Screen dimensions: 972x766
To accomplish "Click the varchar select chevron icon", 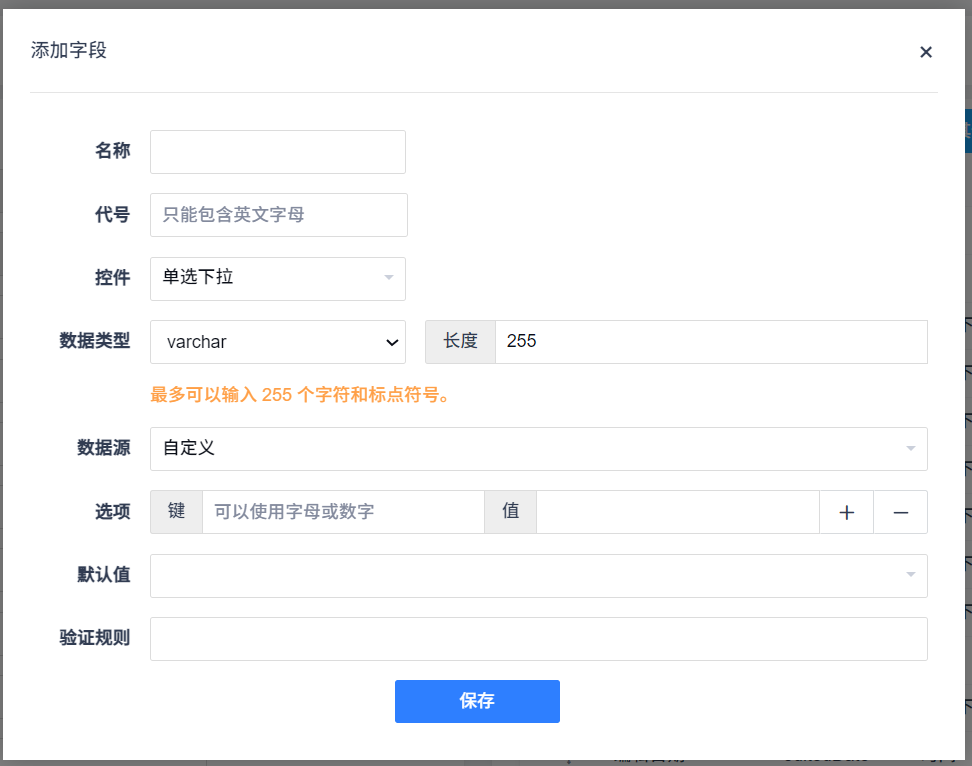I will point(392,342).
